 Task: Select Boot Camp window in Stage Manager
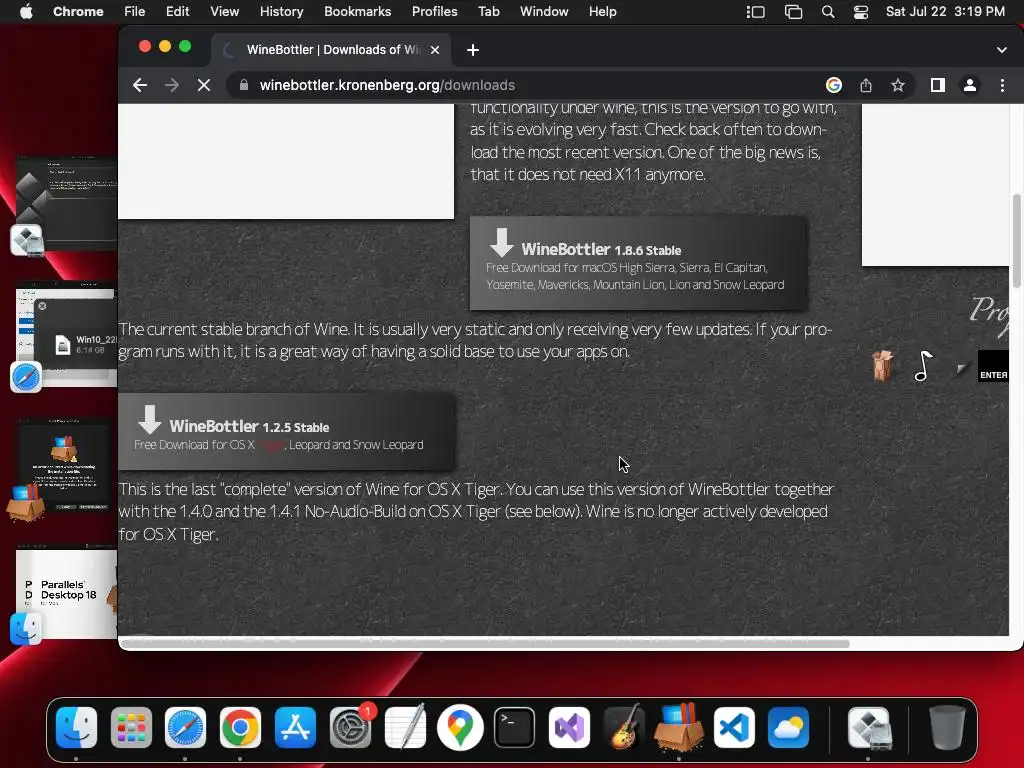pyautogui.click(x=67, y=203)
